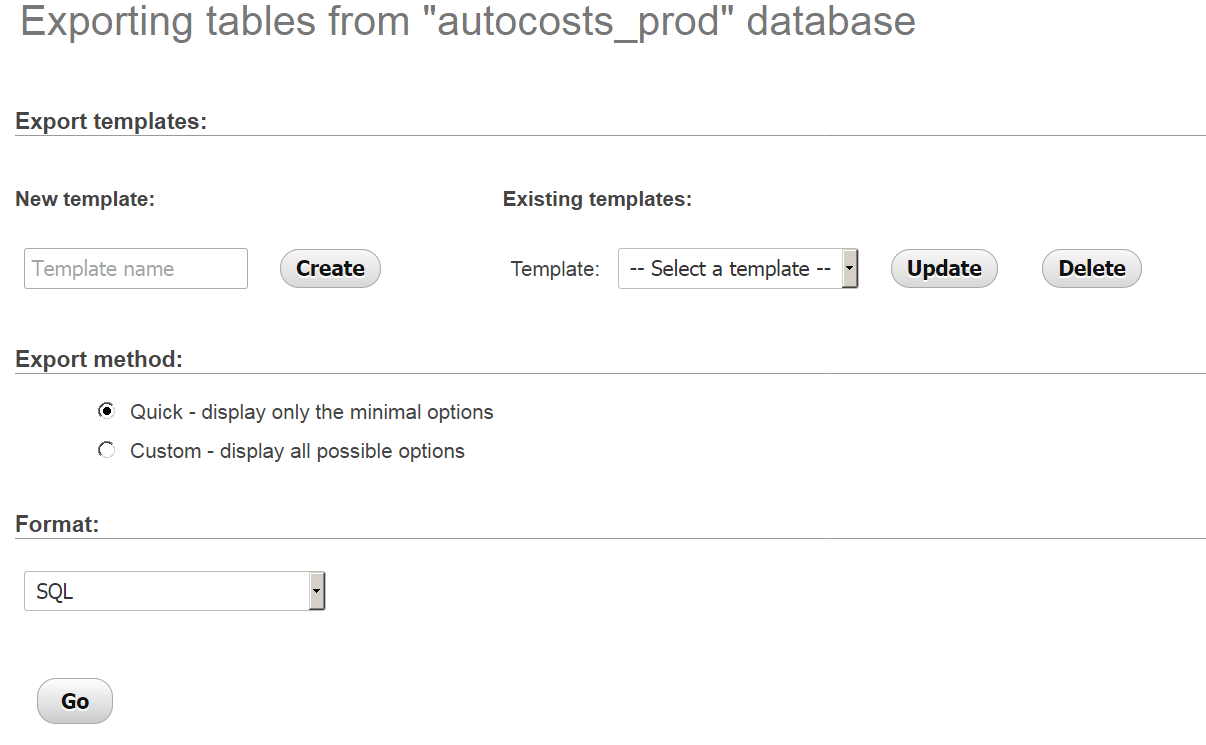This screenshot has width=1206, height=745.
Task: Enable display of all possible options
Action: (x=107, y=450)
